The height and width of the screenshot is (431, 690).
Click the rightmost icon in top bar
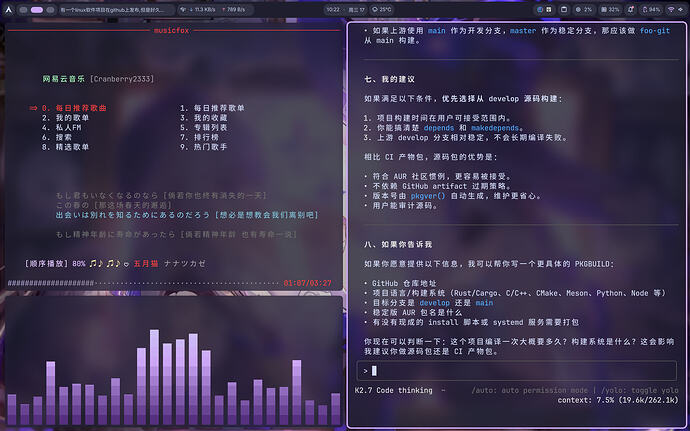681,10
